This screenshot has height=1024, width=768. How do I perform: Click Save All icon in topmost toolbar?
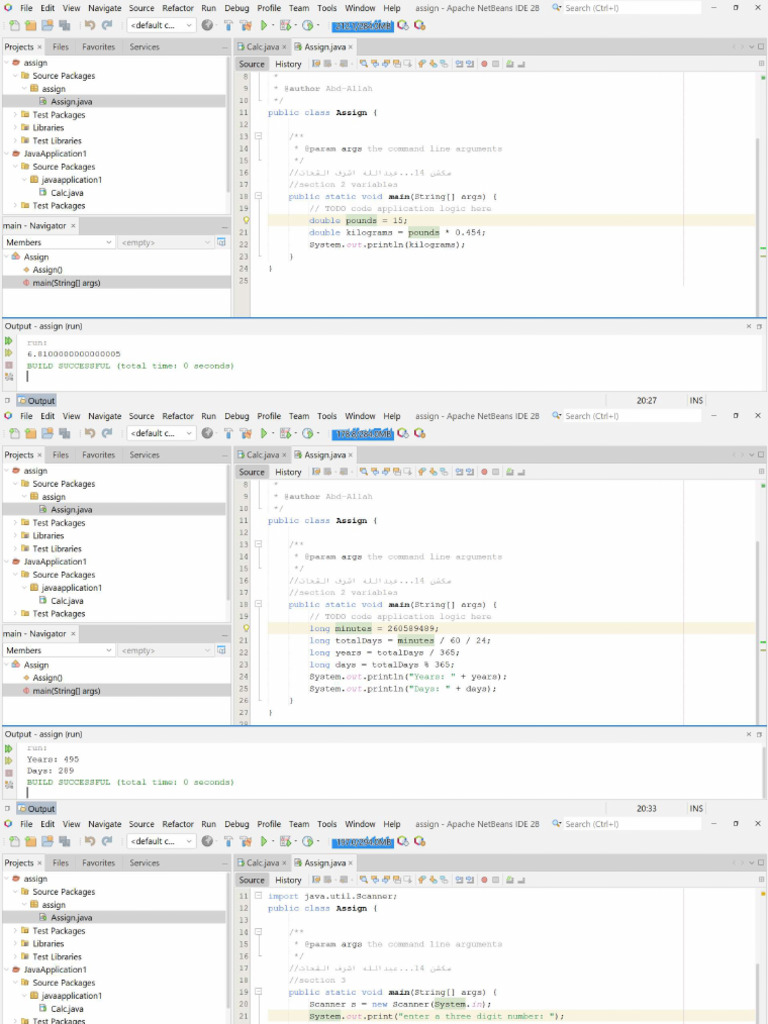pyautogui.click(x=65, y=25)
